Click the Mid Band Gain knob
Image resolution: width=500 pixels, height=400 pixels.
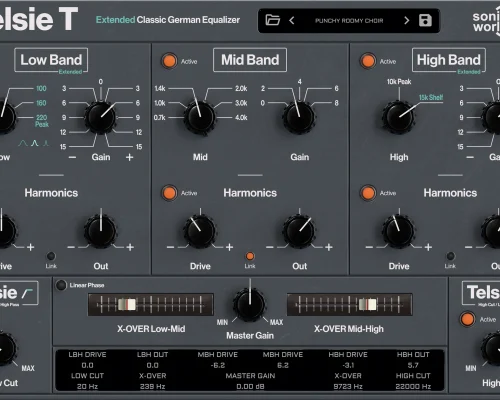click(x=299, y=117)
